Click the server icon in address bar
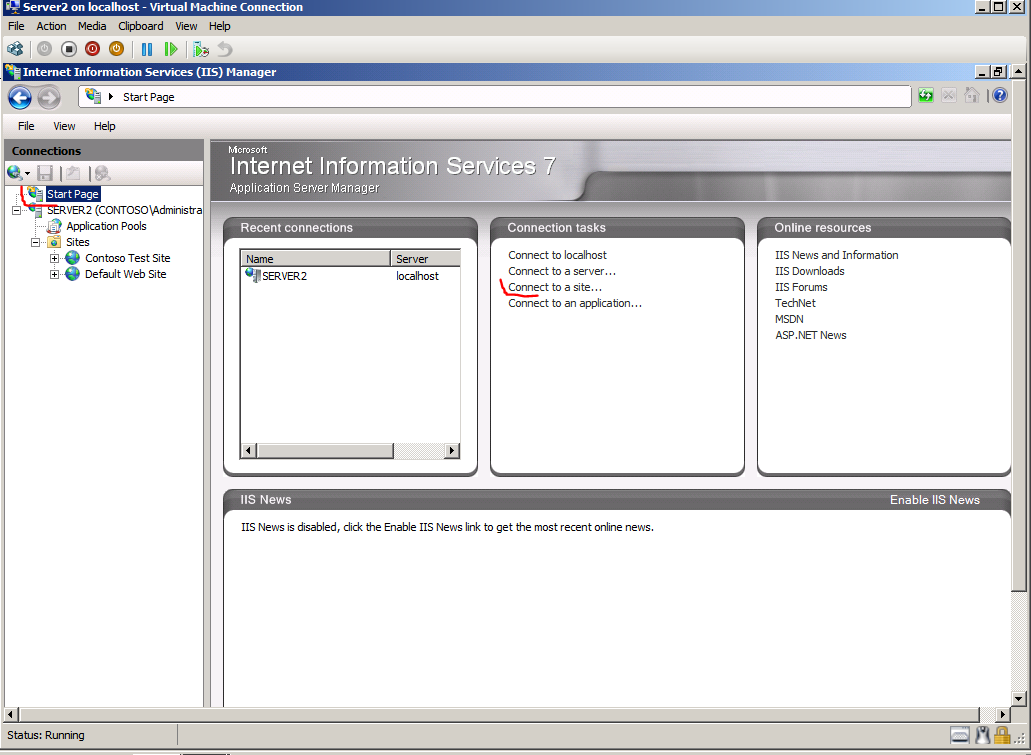 click(x=93, y=96)
